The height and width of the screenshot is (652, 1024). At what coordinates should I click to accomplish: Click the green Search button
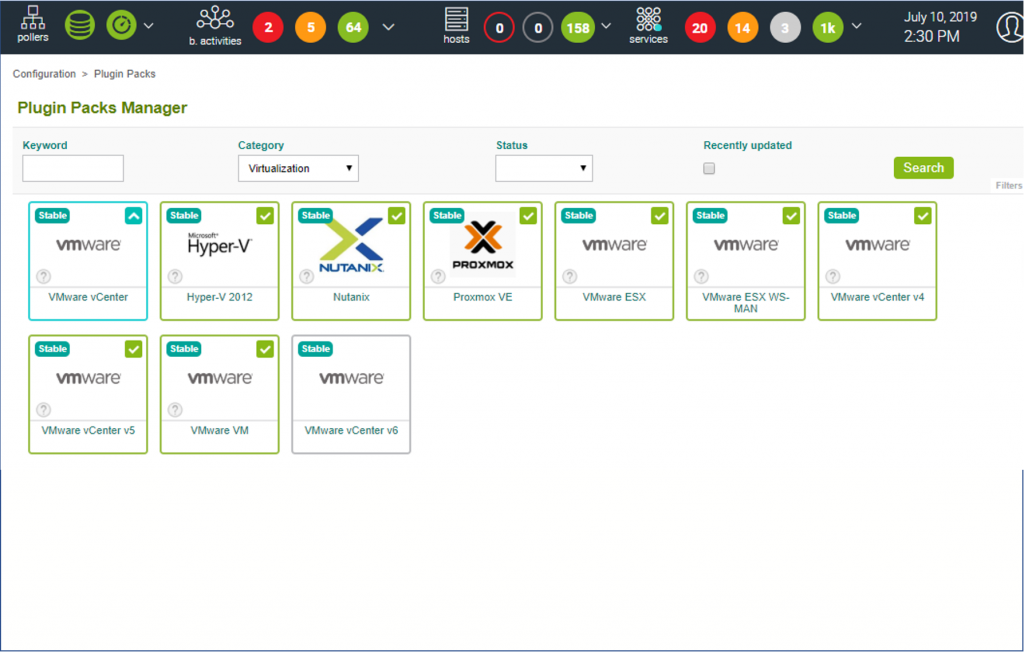coord(923,168)
